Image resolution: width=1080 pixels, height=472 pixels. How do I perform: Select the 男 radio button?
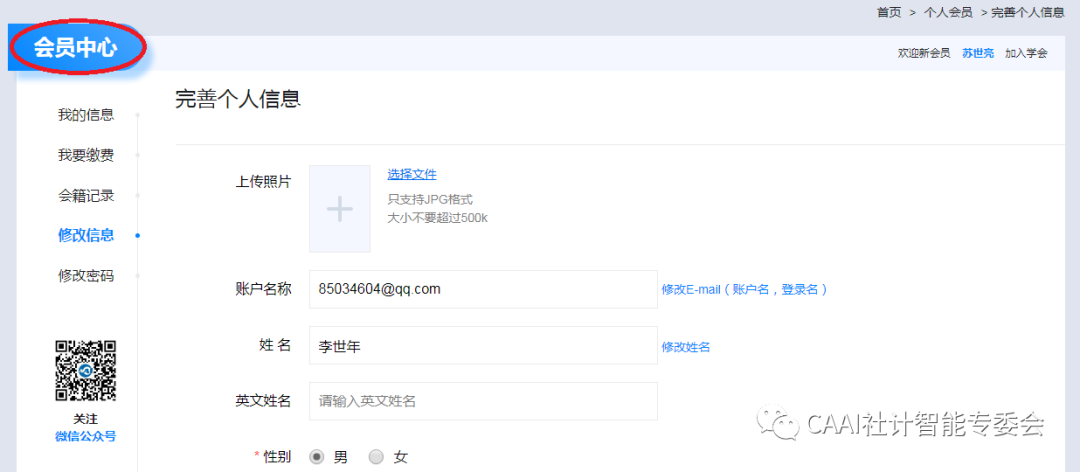317,457
